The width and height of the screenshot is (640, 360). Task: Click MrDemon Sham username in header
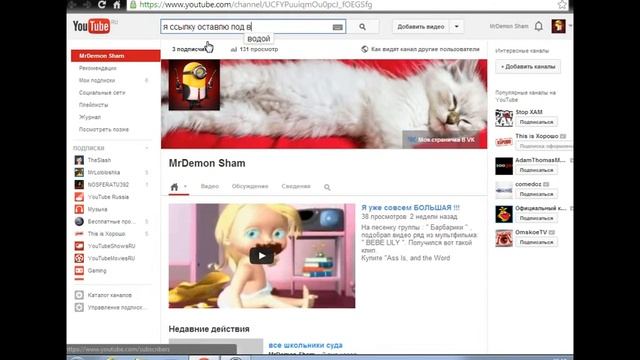pyautogui.click(x=509, y=27)
